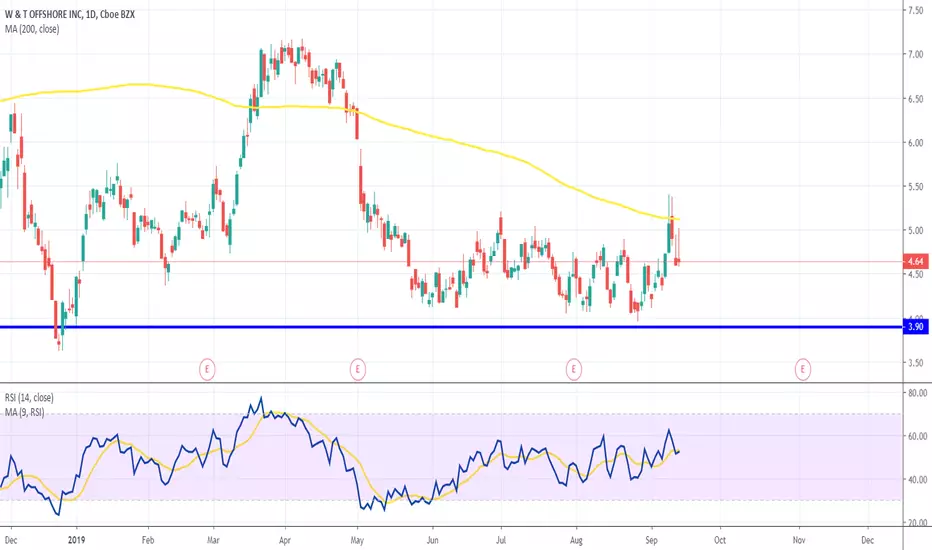Click the earnings E marker at November
Viewport: 932px width, 550px height.
pyautogui.click(x=803, y=369)
